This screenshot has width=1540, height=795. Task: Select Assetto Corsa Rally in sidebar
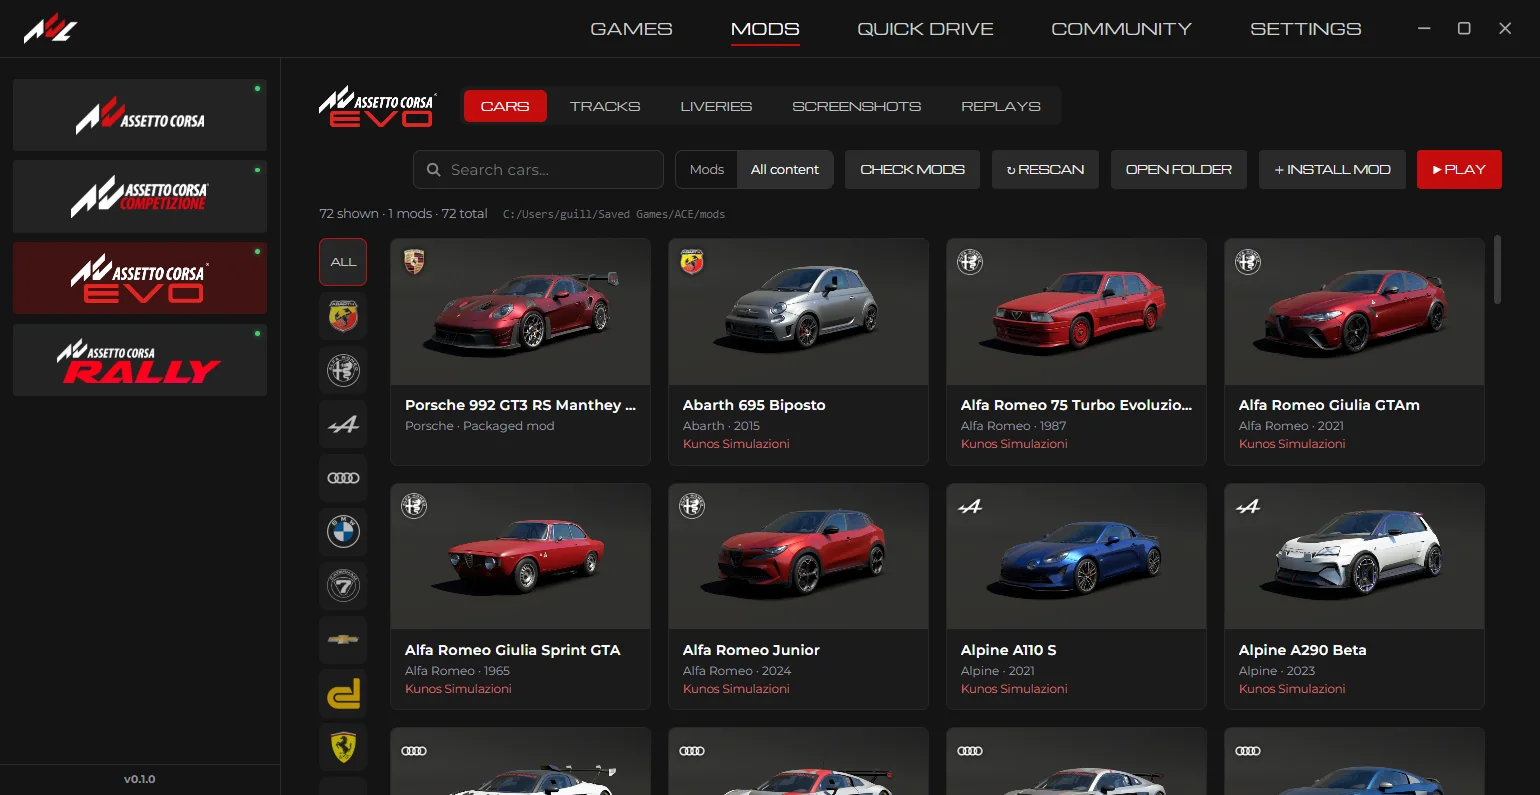140,360
